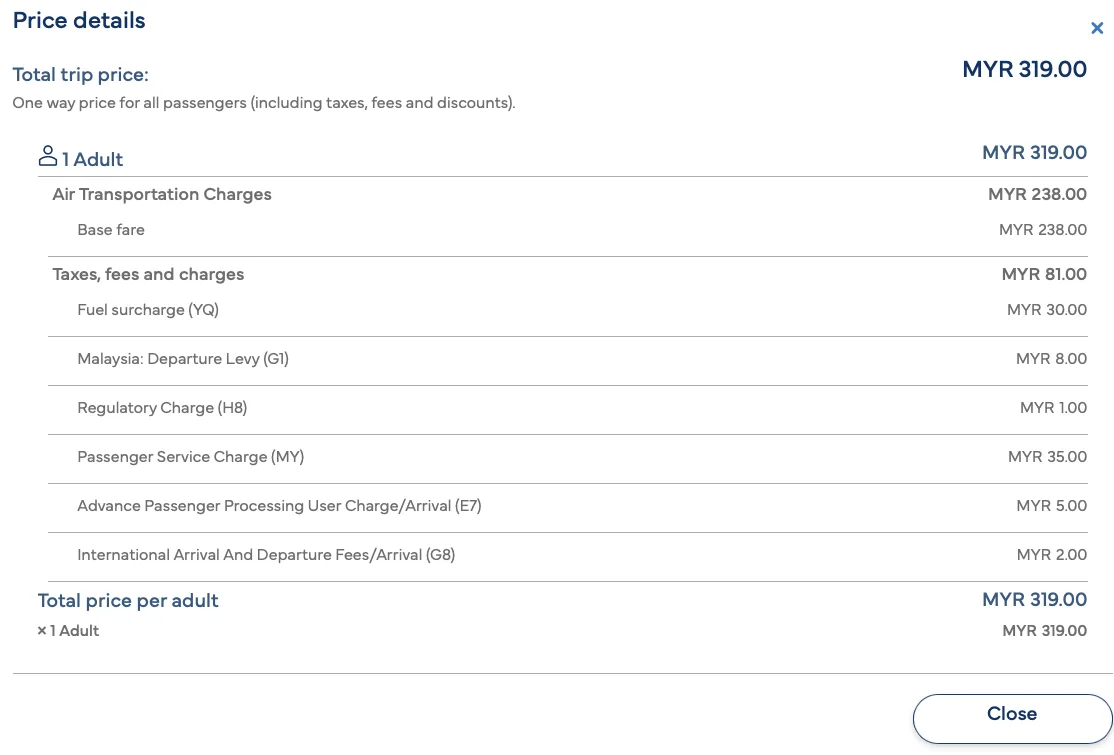The width and height of the screenshot is (1114, 755).
Task: Click the Total trip price label
Action: (80, 75)
